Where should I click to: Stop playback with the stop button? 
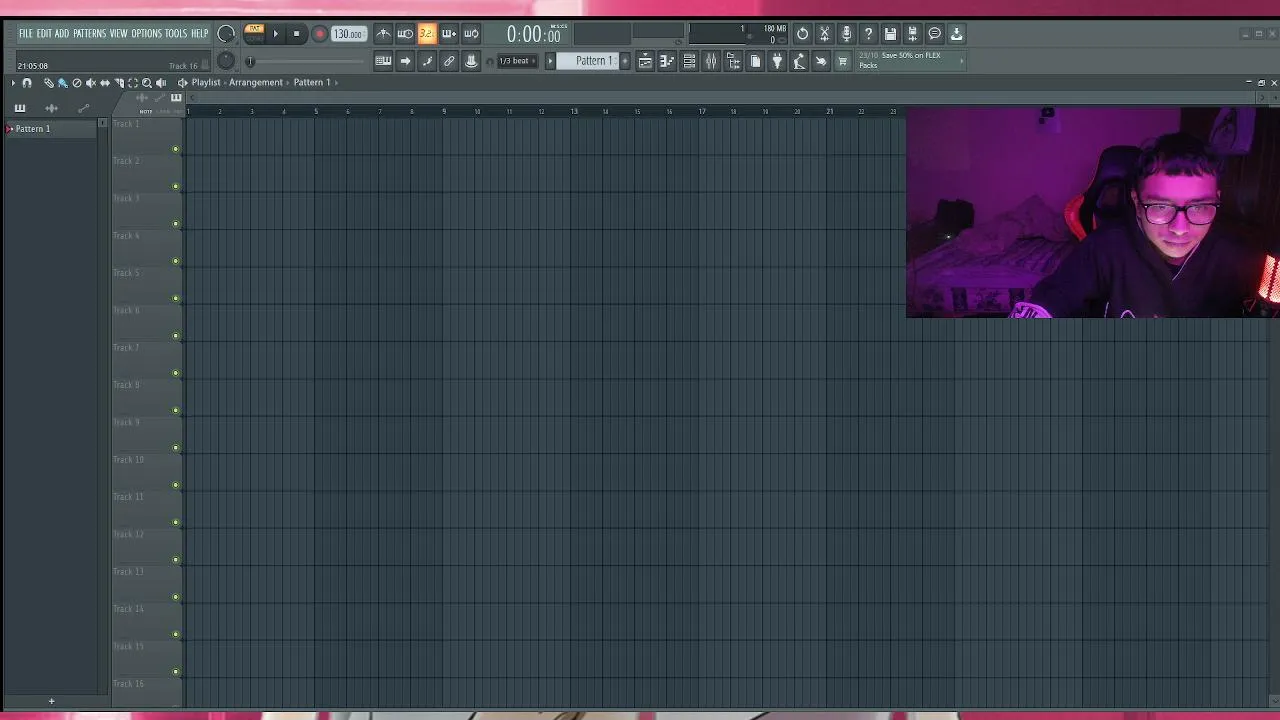point(297,34)
